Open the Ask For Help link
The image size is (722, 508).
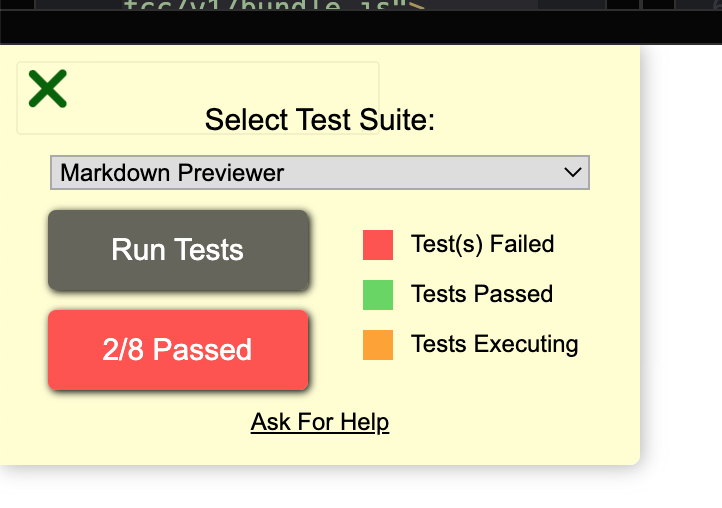coord(320,422)
